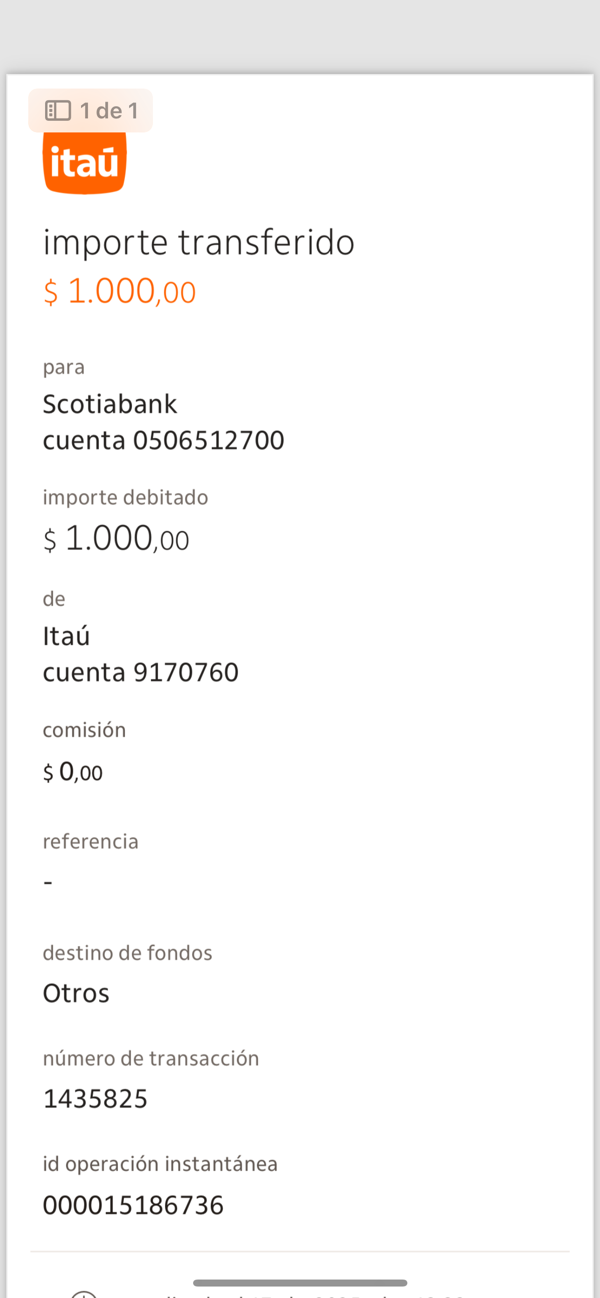Tap the "destino de fondos" label
Viewport: 600px width, 1298px height.
pos(127,953)
